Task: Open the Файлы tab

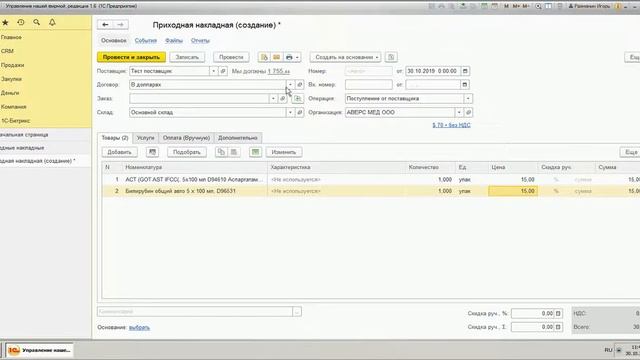Action: (x=174, y=40)
